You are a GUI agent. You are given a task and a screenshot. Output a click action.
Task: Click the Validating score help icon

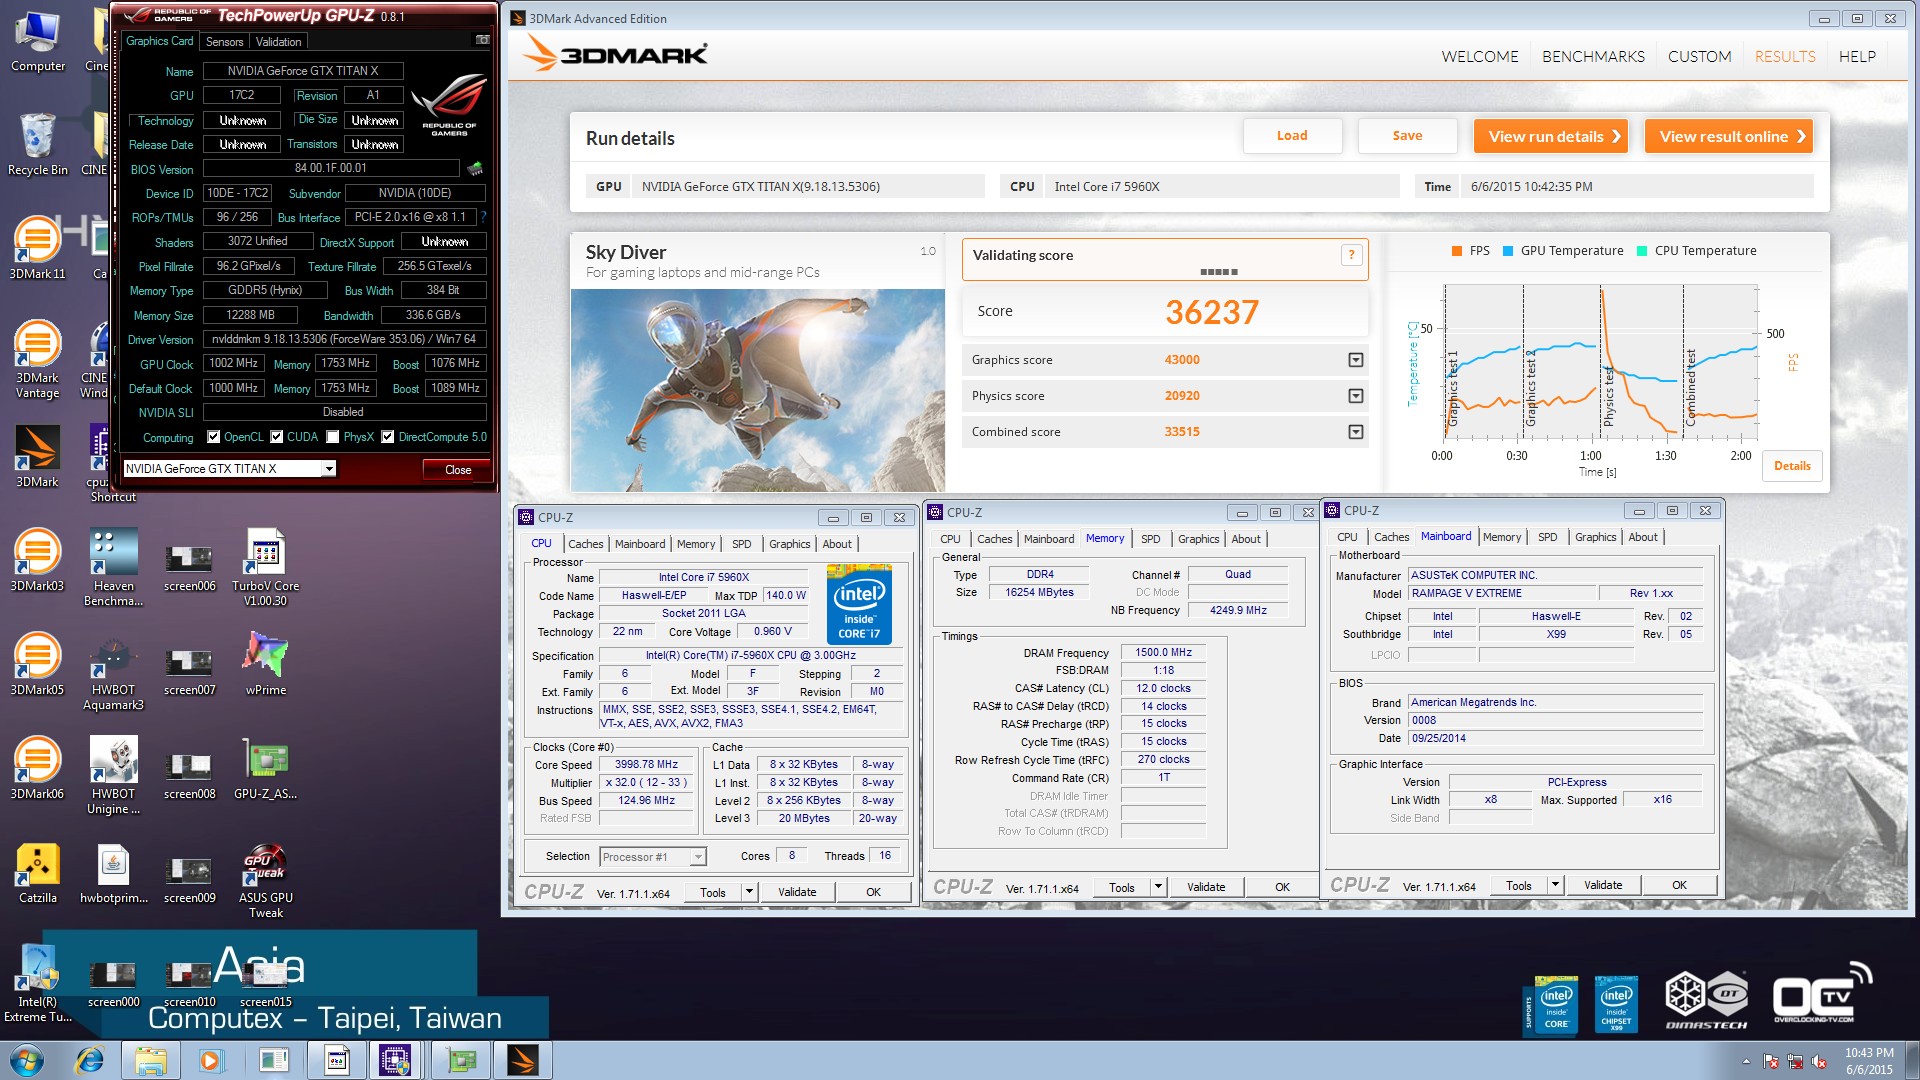1351,255
